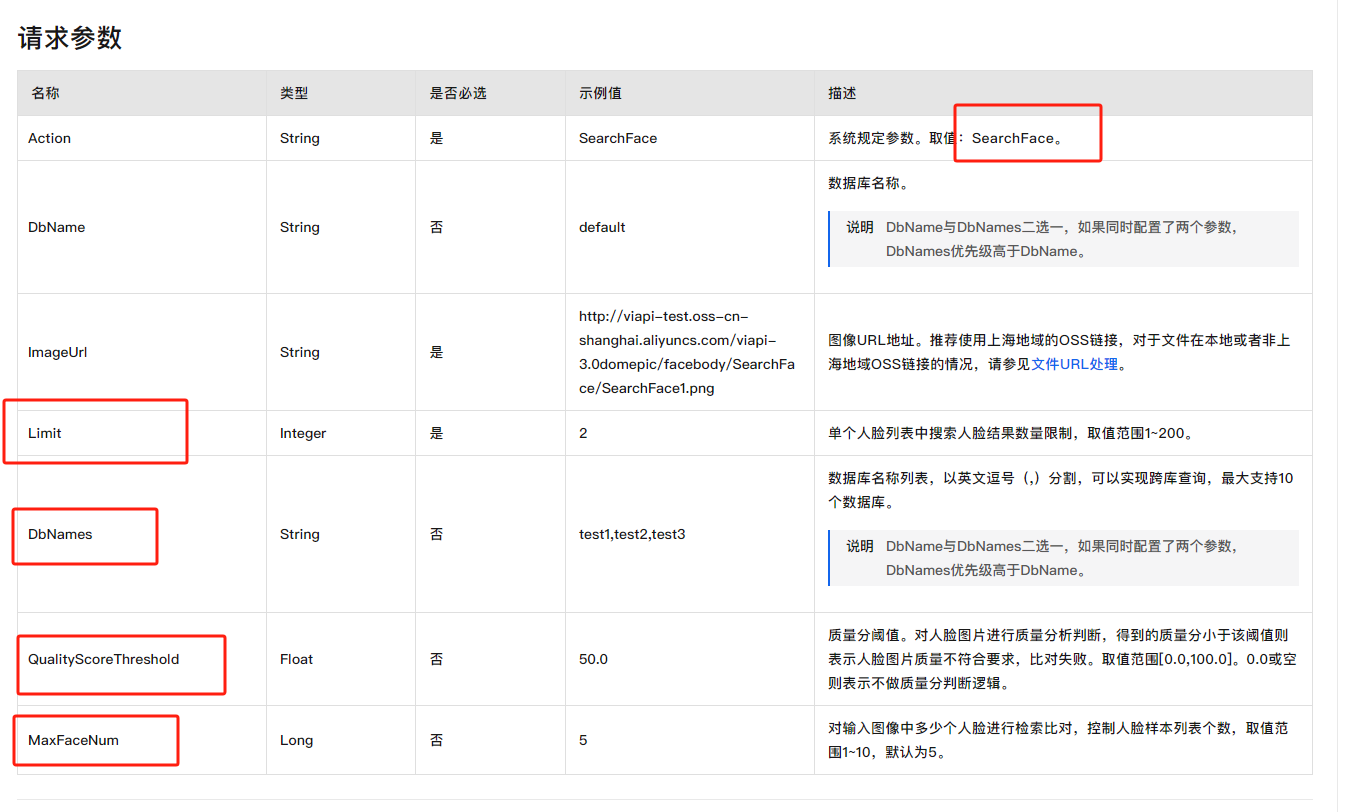Click the 示例值 column header

(600, 93)
